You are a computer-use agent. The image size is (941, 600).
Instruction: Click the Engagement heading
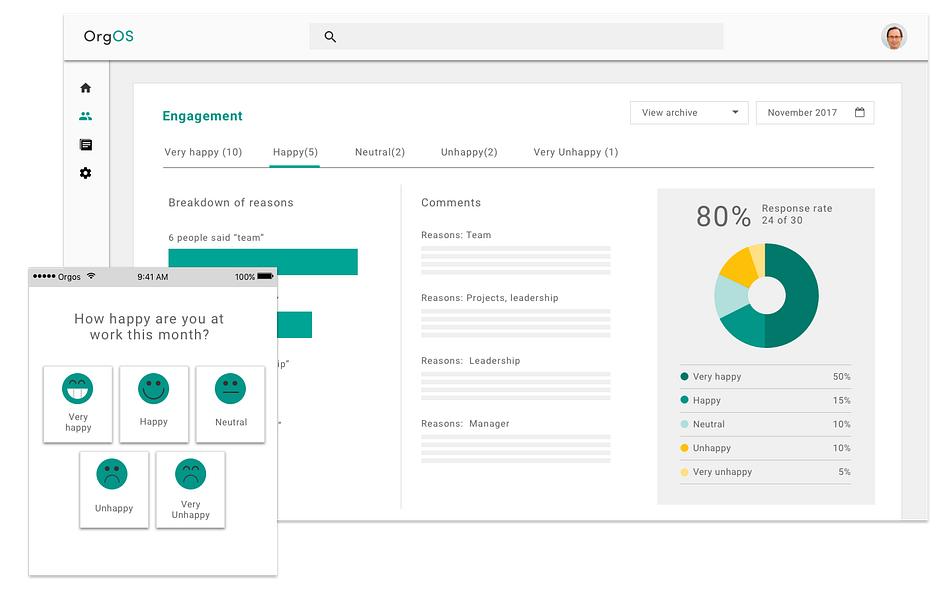click(x=202, y=116)
